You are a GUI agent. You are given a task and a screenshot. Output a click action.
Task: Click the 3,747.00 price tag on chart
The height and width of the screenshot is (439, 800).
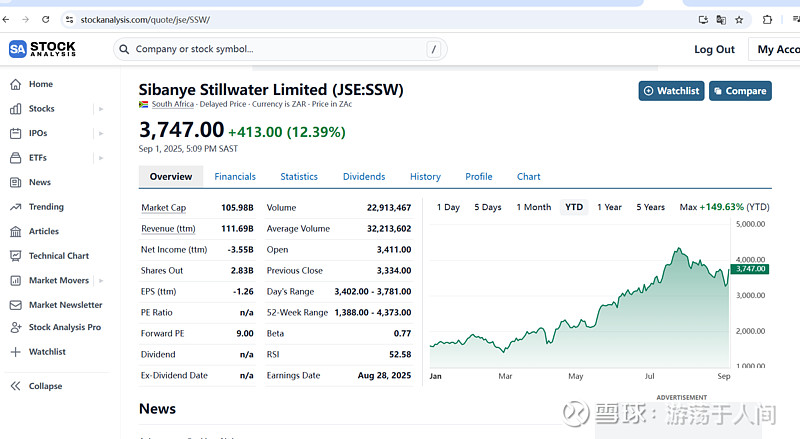(x=750, y=269)
